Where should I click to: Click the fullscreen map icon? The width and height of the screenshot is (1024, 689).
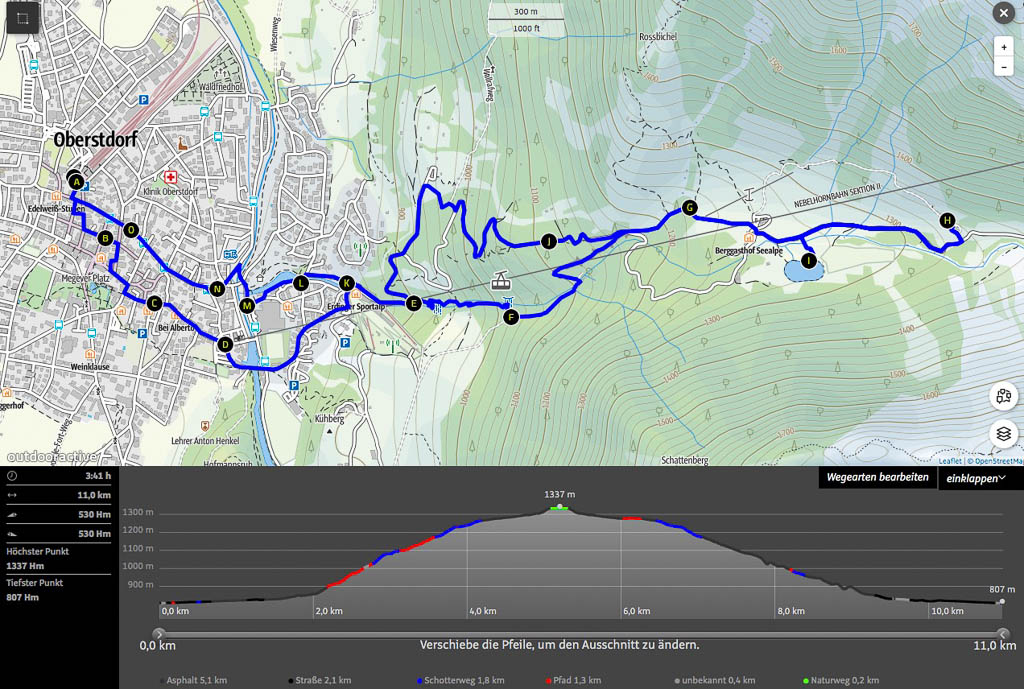point(23,19)
